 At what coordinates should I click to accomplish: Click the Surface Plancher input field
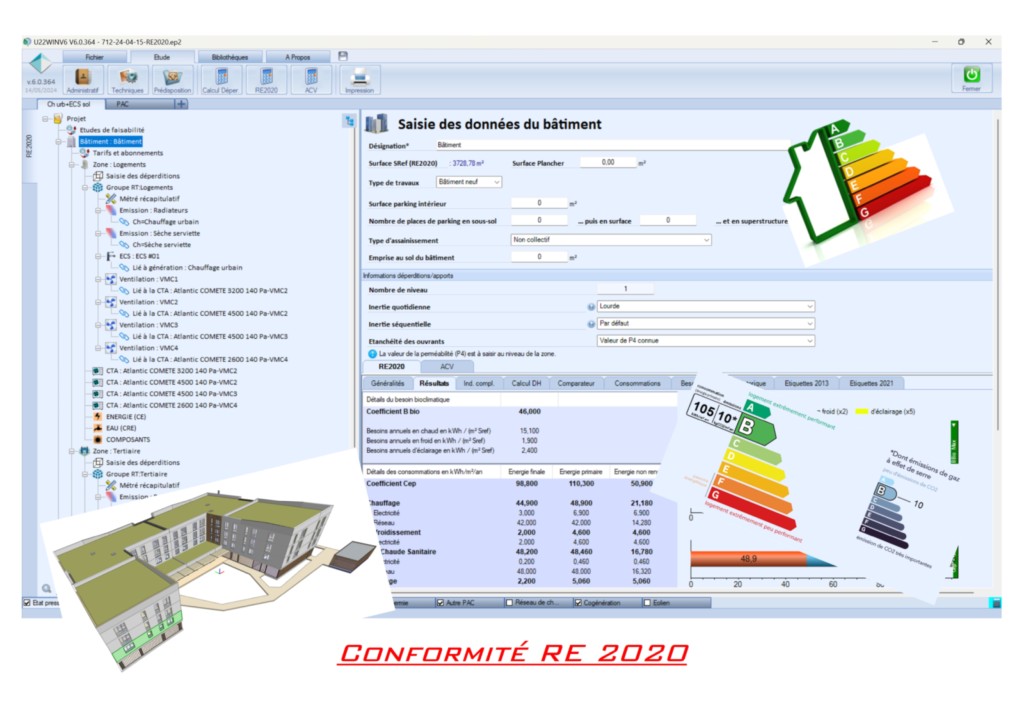[x=608, y=163]
